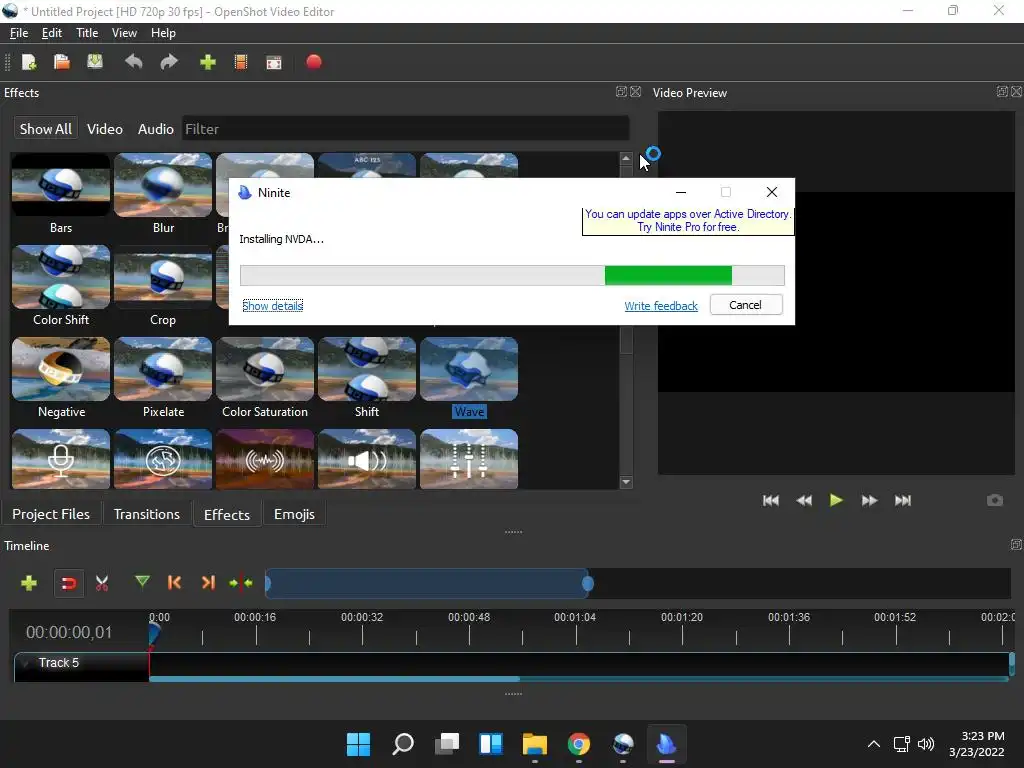Screen dimensions: 1024x768
Task: Select the Color Saturation effect
Action: [265, 369]
